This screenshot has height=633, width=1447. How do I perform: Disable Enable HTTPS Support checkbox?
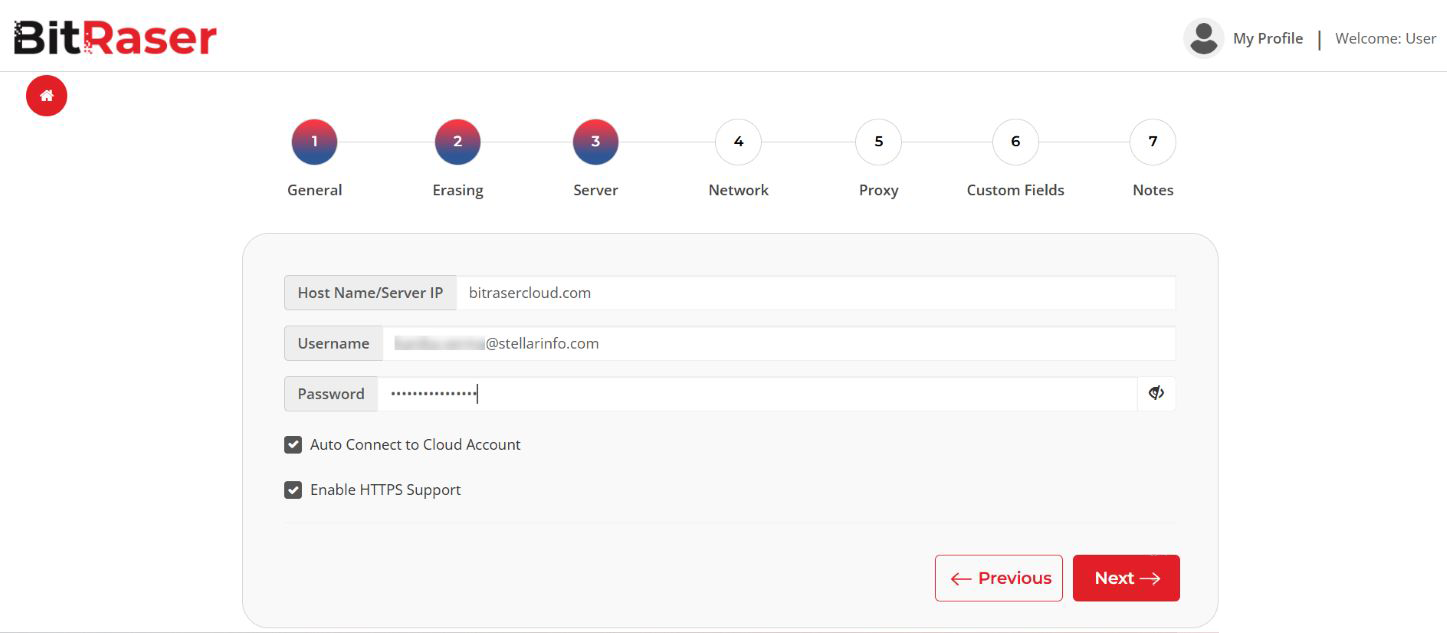[293, 490]
